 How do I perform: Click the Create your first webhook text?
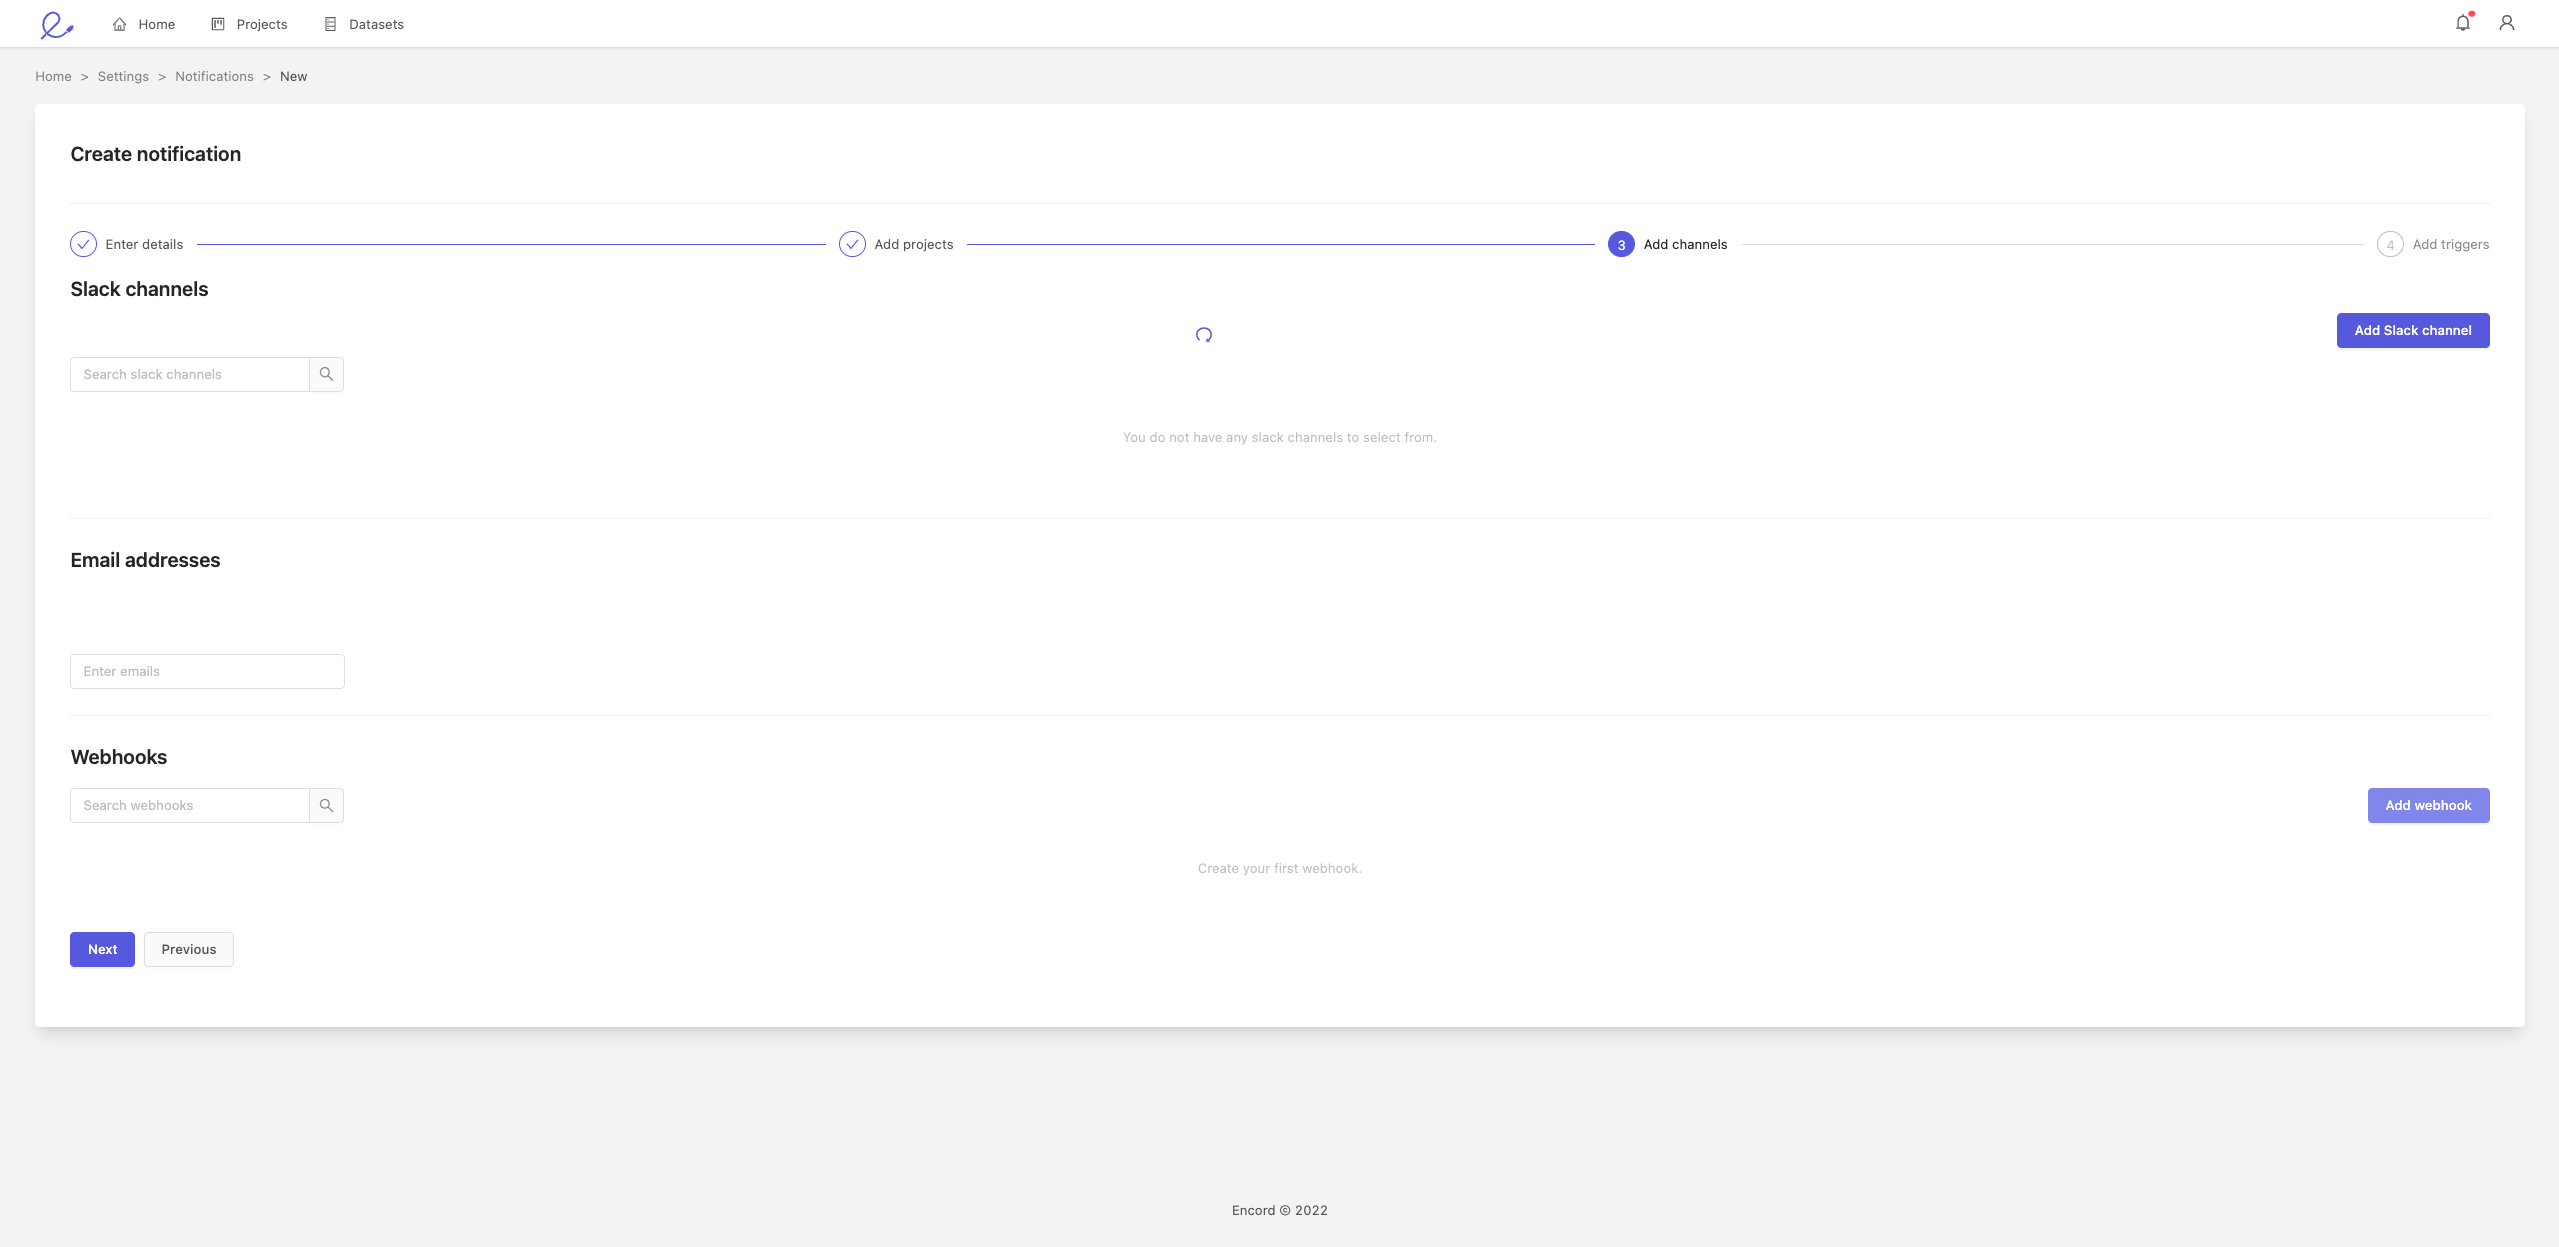click(1279, 868)
